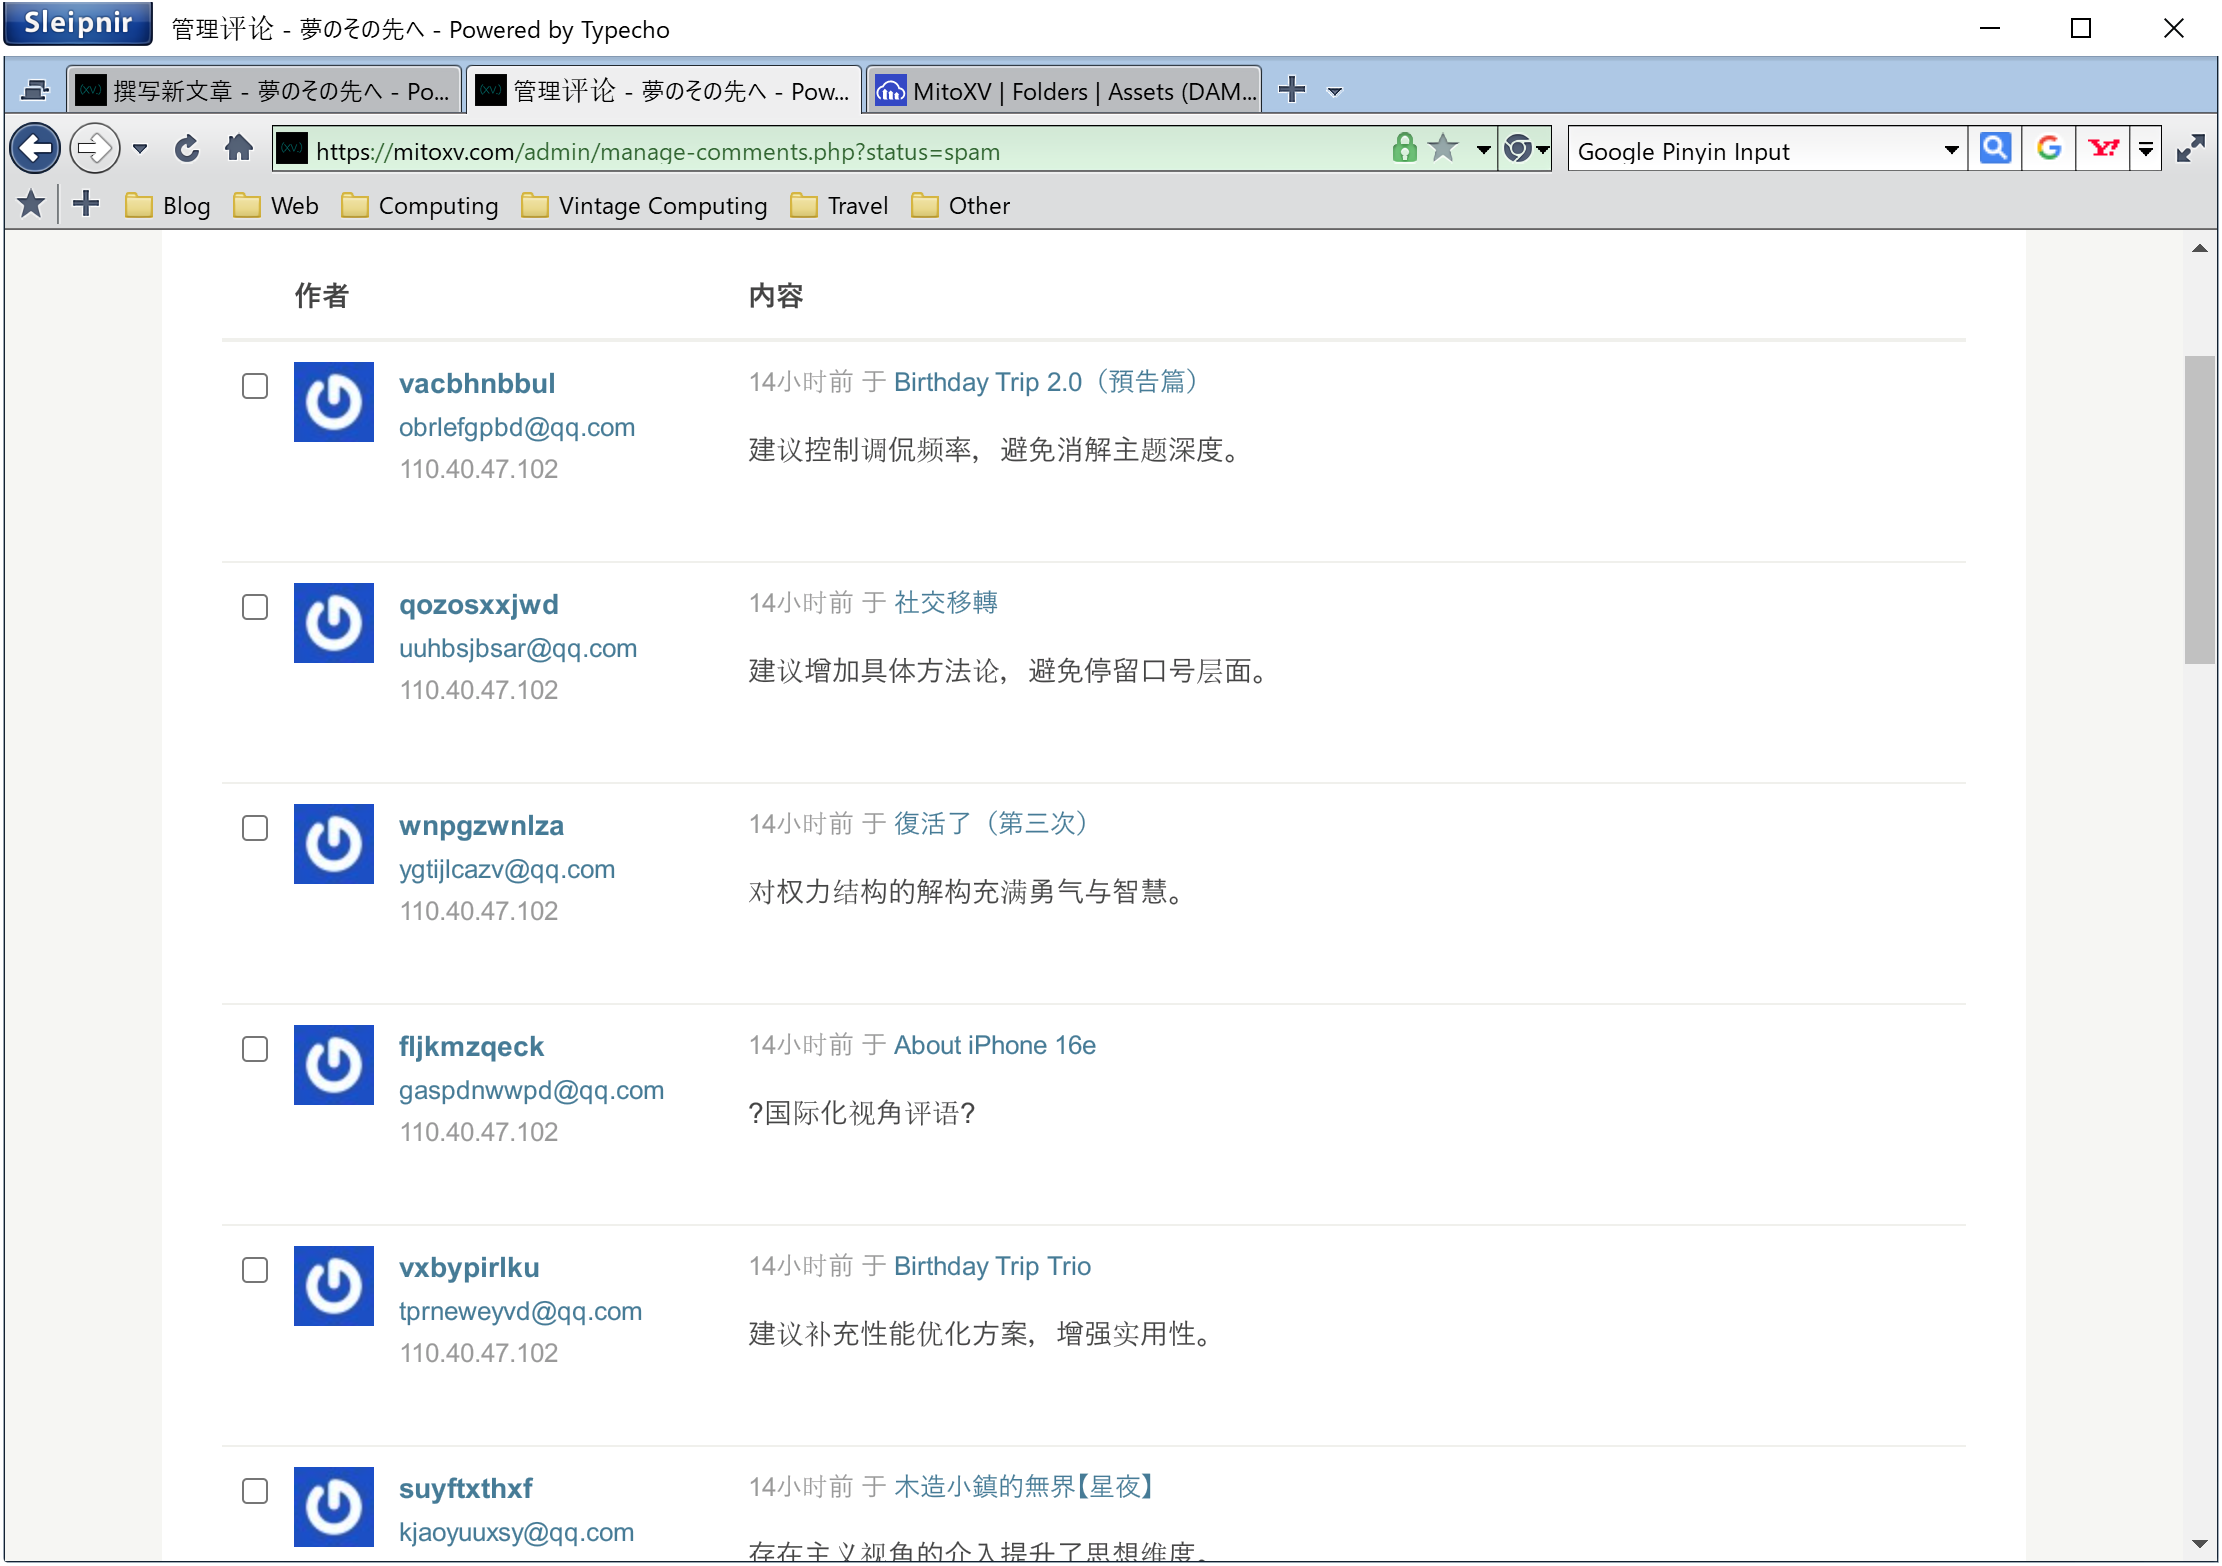
Task: Open the Computing bookmarks folder
Action: [420, 205]
